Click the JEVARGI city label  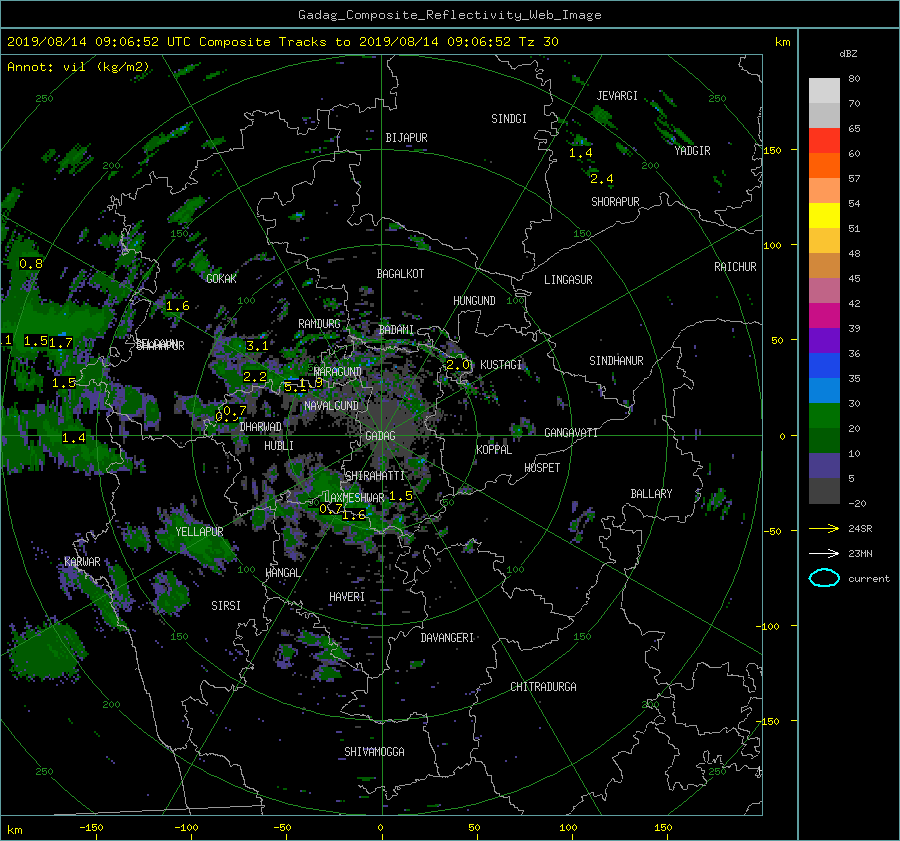pos(617,96)
